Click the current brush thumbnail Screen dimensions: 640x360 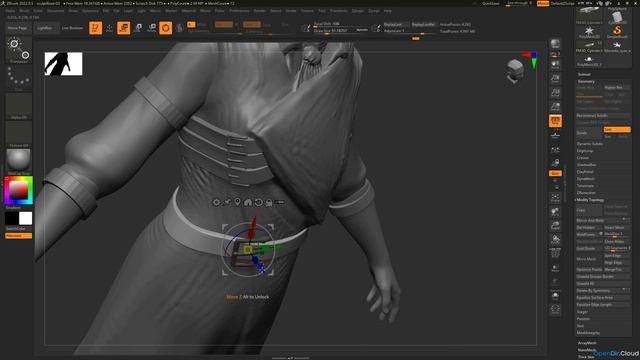19,50
